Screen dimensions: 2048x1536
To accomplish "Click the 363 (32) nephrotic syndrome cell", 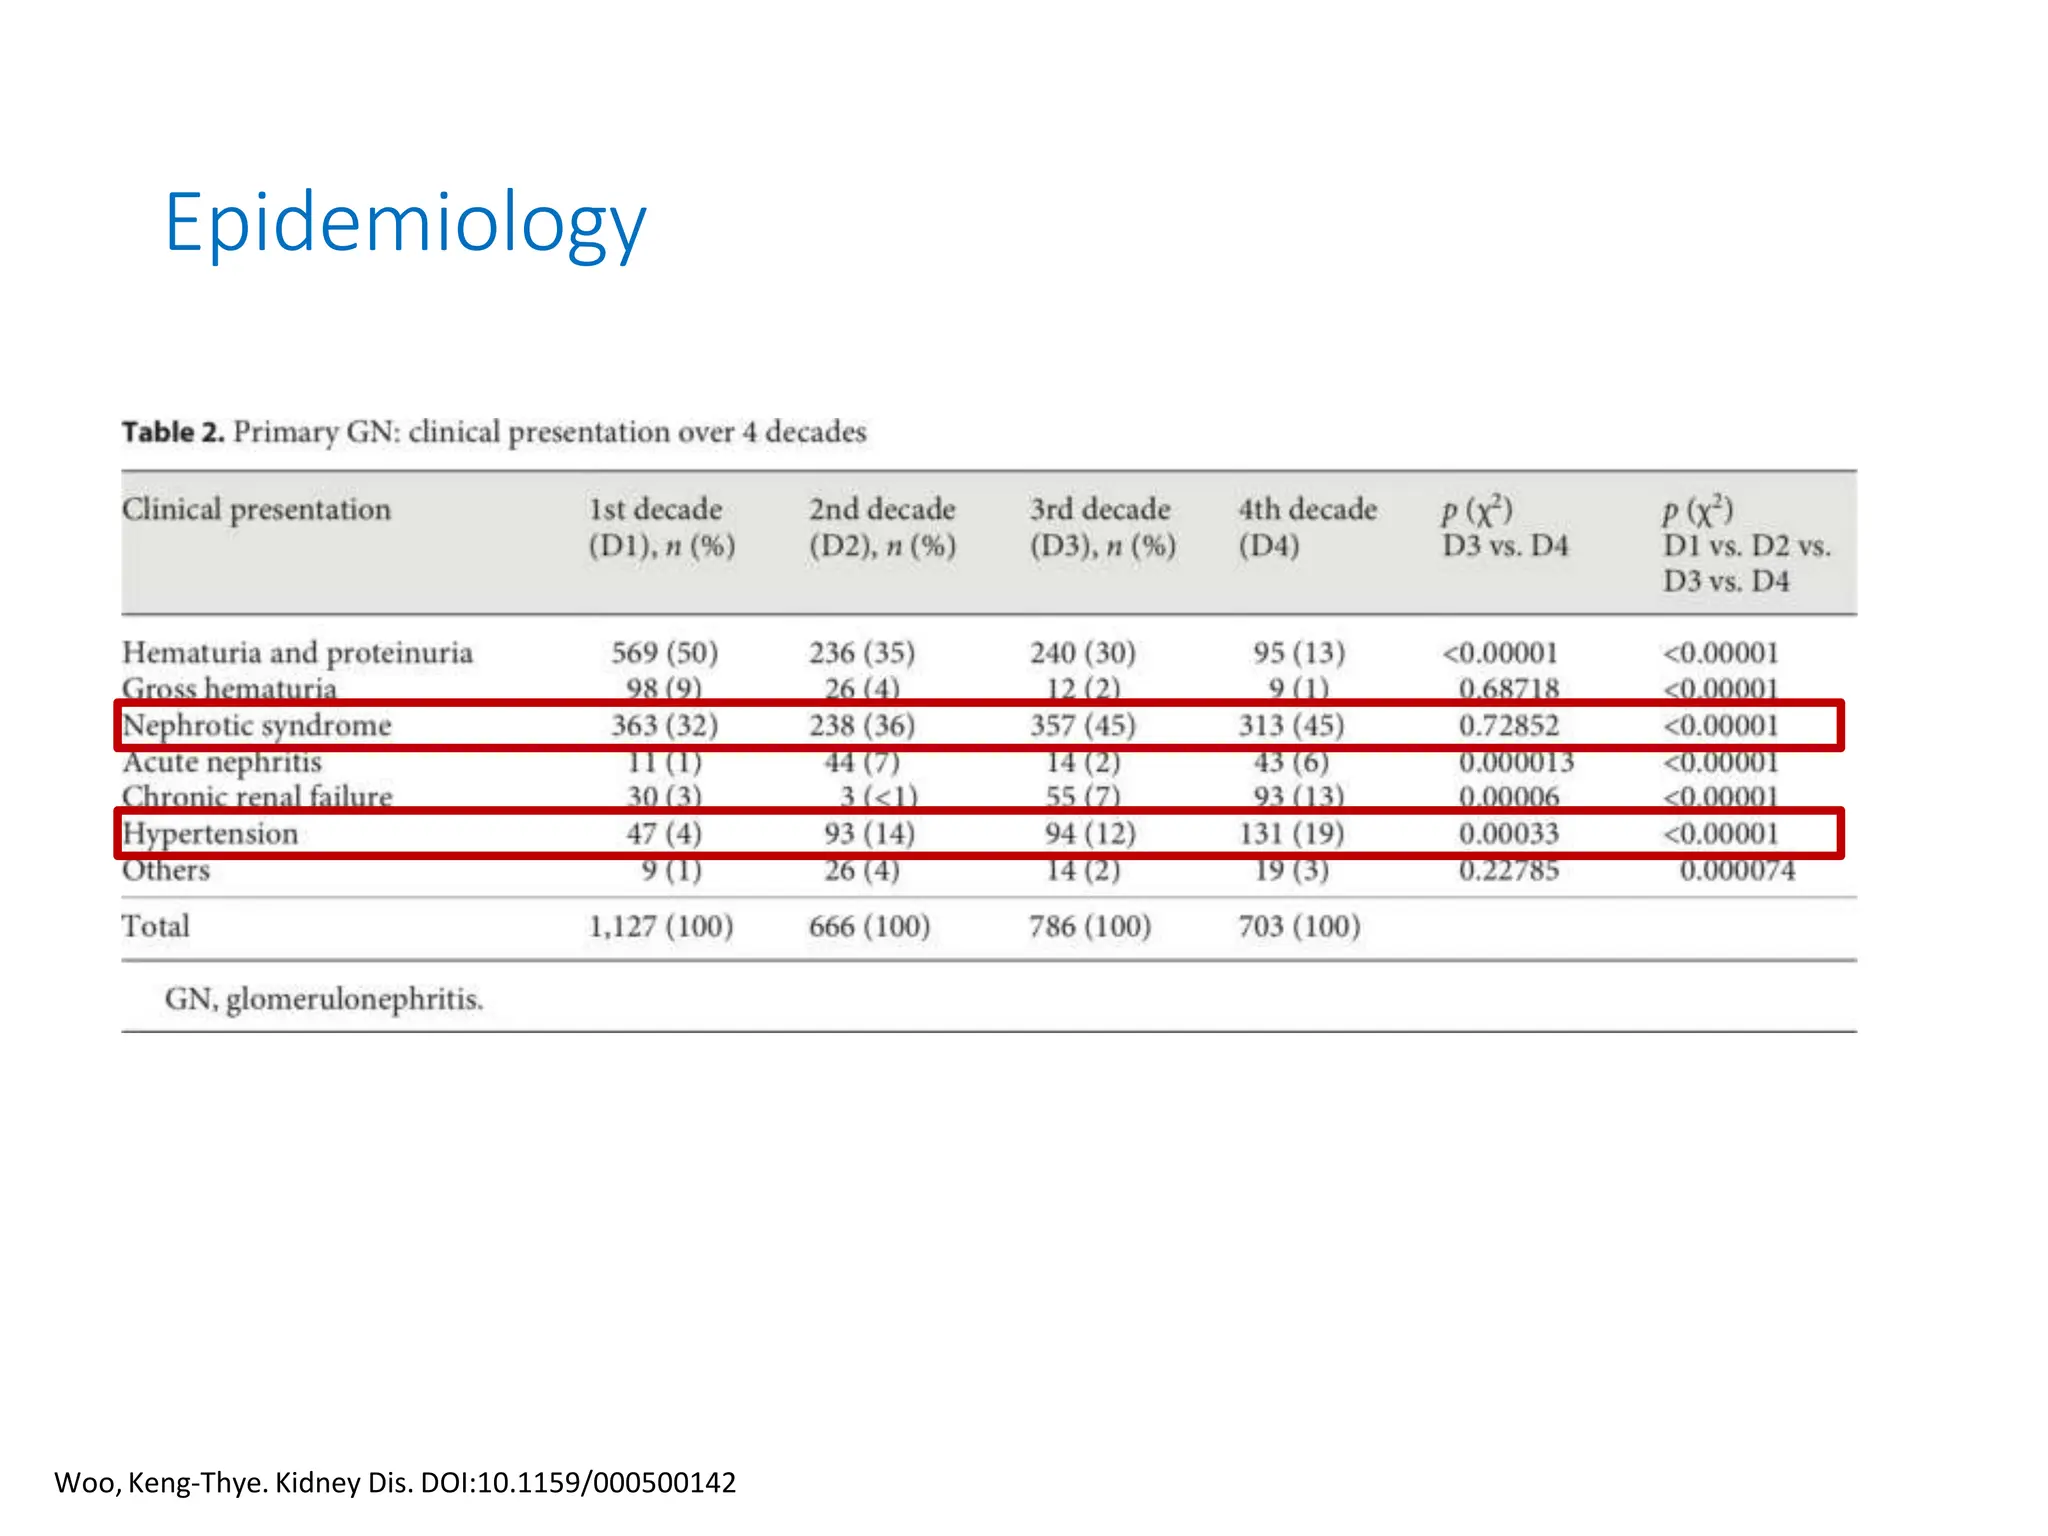I will 664,726.
